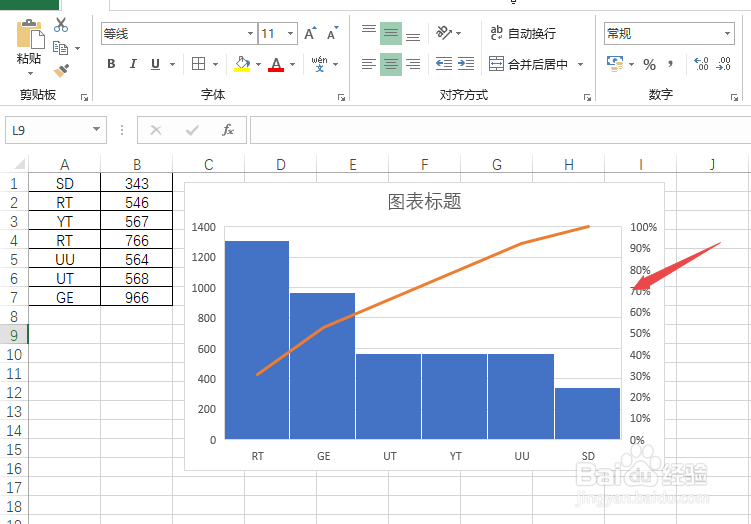Open the number format 常规 dropdown
This screenshot has height=524, width=751.
(x=727, y=34)
